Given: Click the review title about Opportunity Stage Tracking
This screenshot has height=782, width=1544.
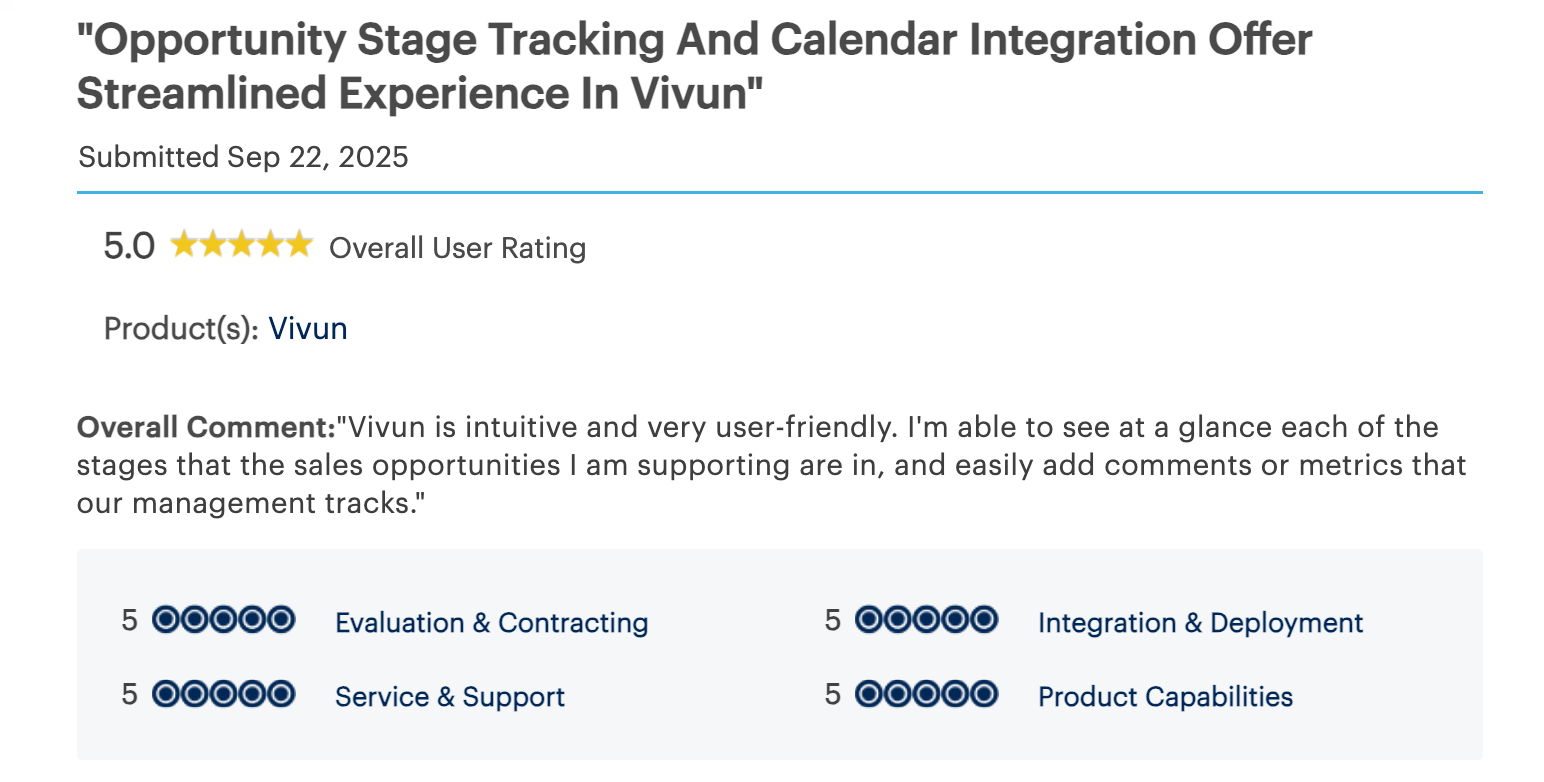Looking at the screenshot, I should [694, 66].
